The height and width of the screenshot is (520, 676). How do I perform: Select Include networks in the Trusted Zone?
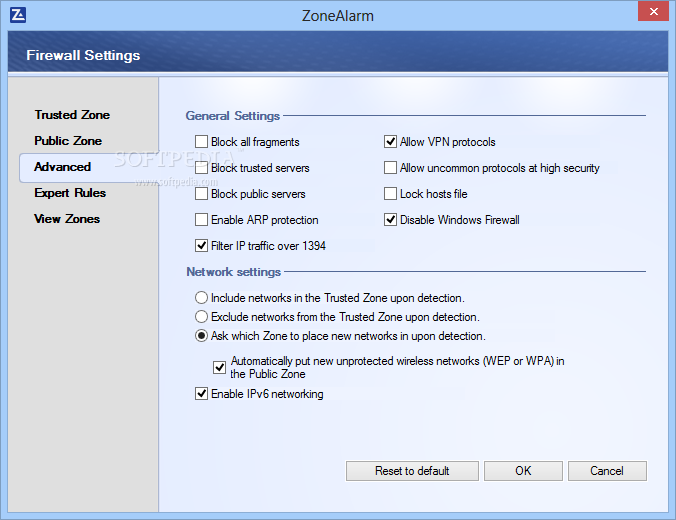pyautogui.click(x=201, y=298)
